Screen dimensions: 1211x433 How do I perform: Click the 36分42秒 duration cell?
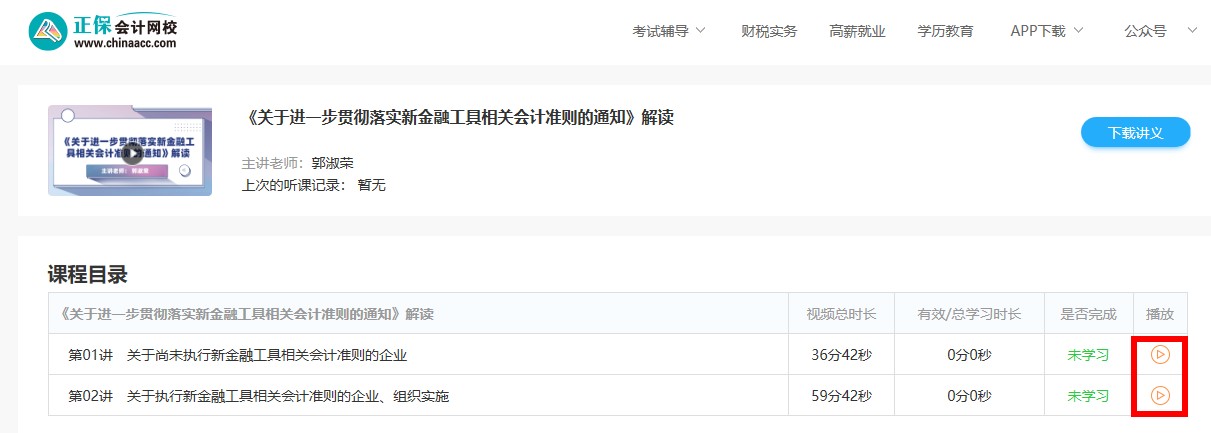click(x=841, y=355)
